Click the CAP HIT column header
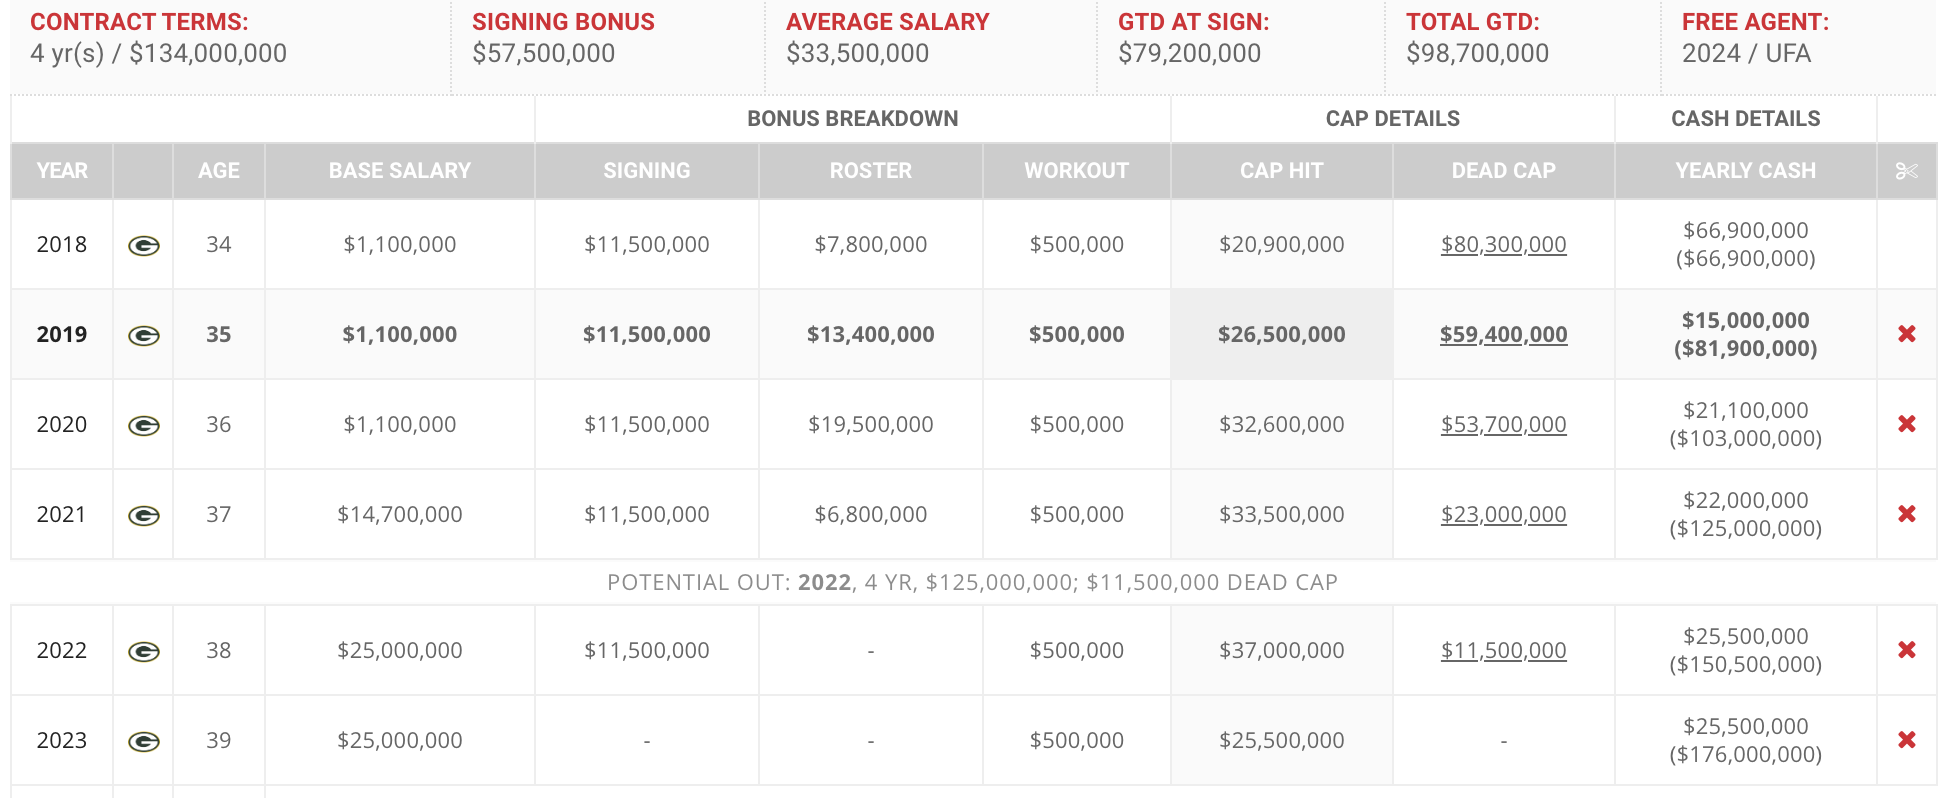 (1281, 171)
